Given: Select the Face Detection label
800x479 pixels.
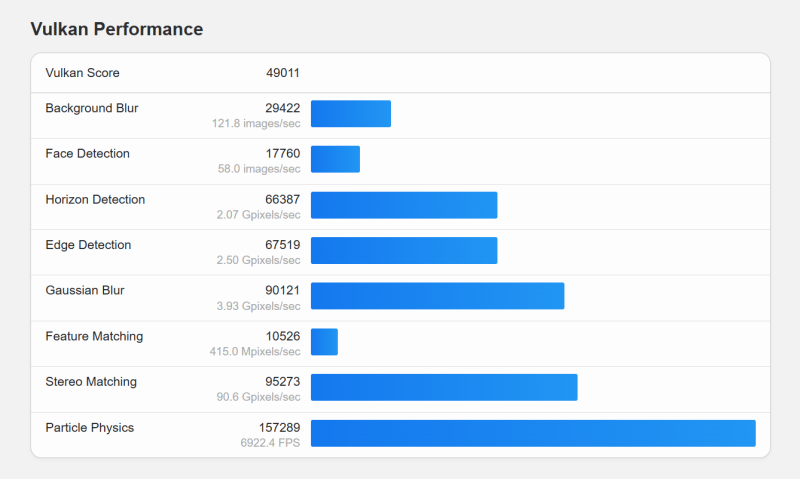Looking at the screenshot, I should [x=87, y=154].
